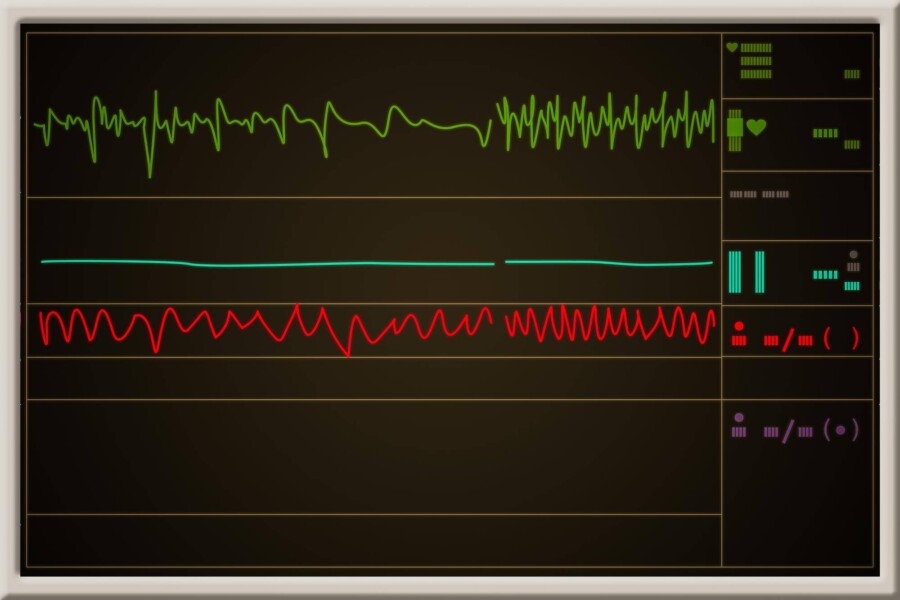The width and height of the screenshot is (900, 600).
Task: Click the purple person icon
Action: [739, 425]
